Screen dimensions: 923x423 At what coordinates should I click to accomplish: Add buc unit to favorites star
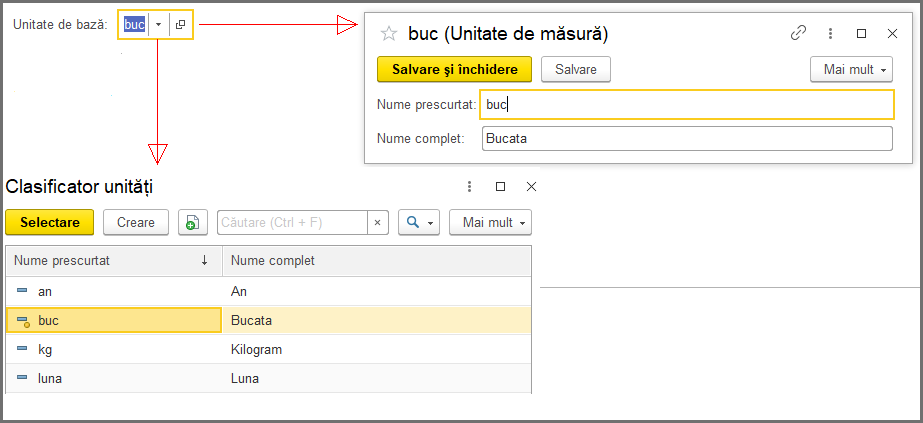click(389, 34)
